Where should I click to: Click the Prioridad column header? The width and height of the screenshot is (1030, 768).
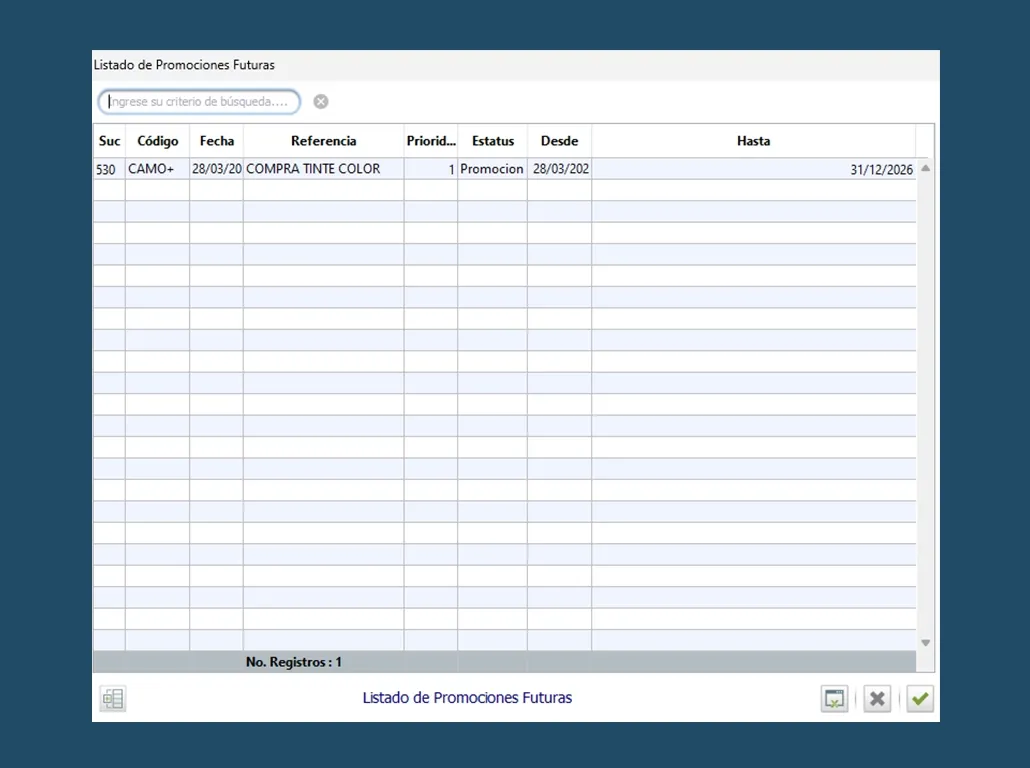(431, 141)
